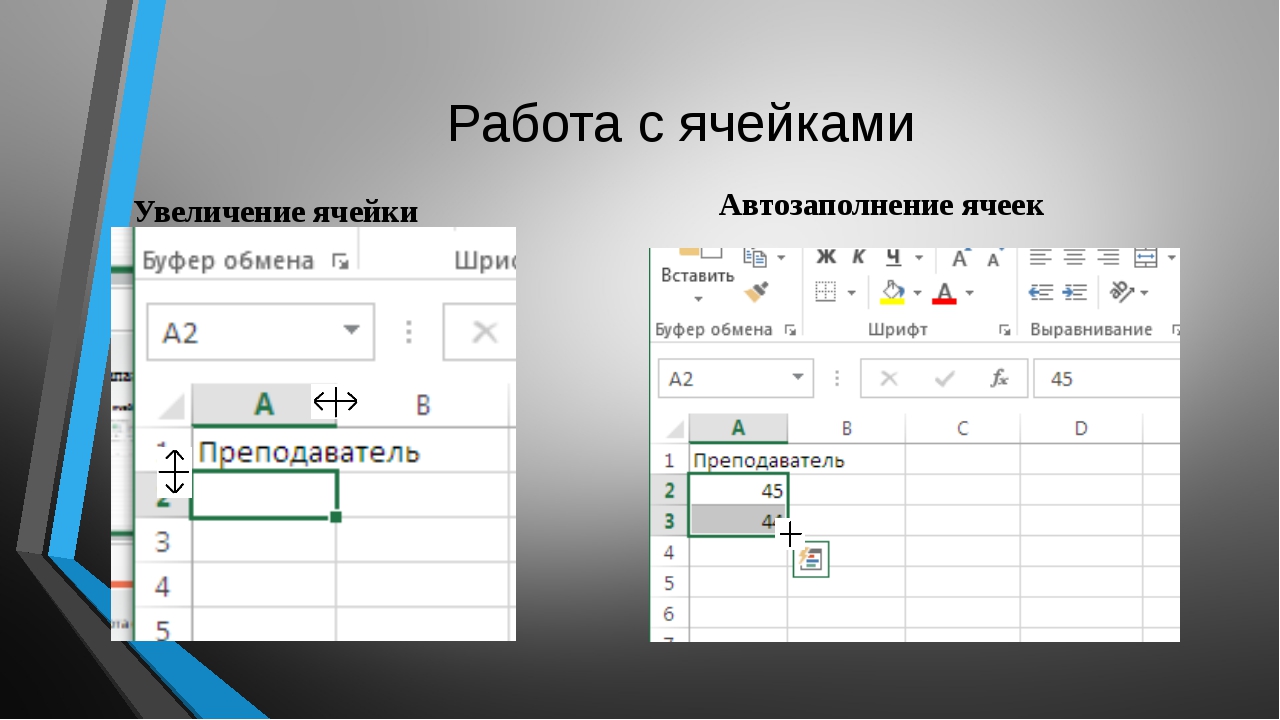The width and height of the screenshot is (1280, 720).
Task: Expand name box dropdown in right Excel
Action: [798, 378]
